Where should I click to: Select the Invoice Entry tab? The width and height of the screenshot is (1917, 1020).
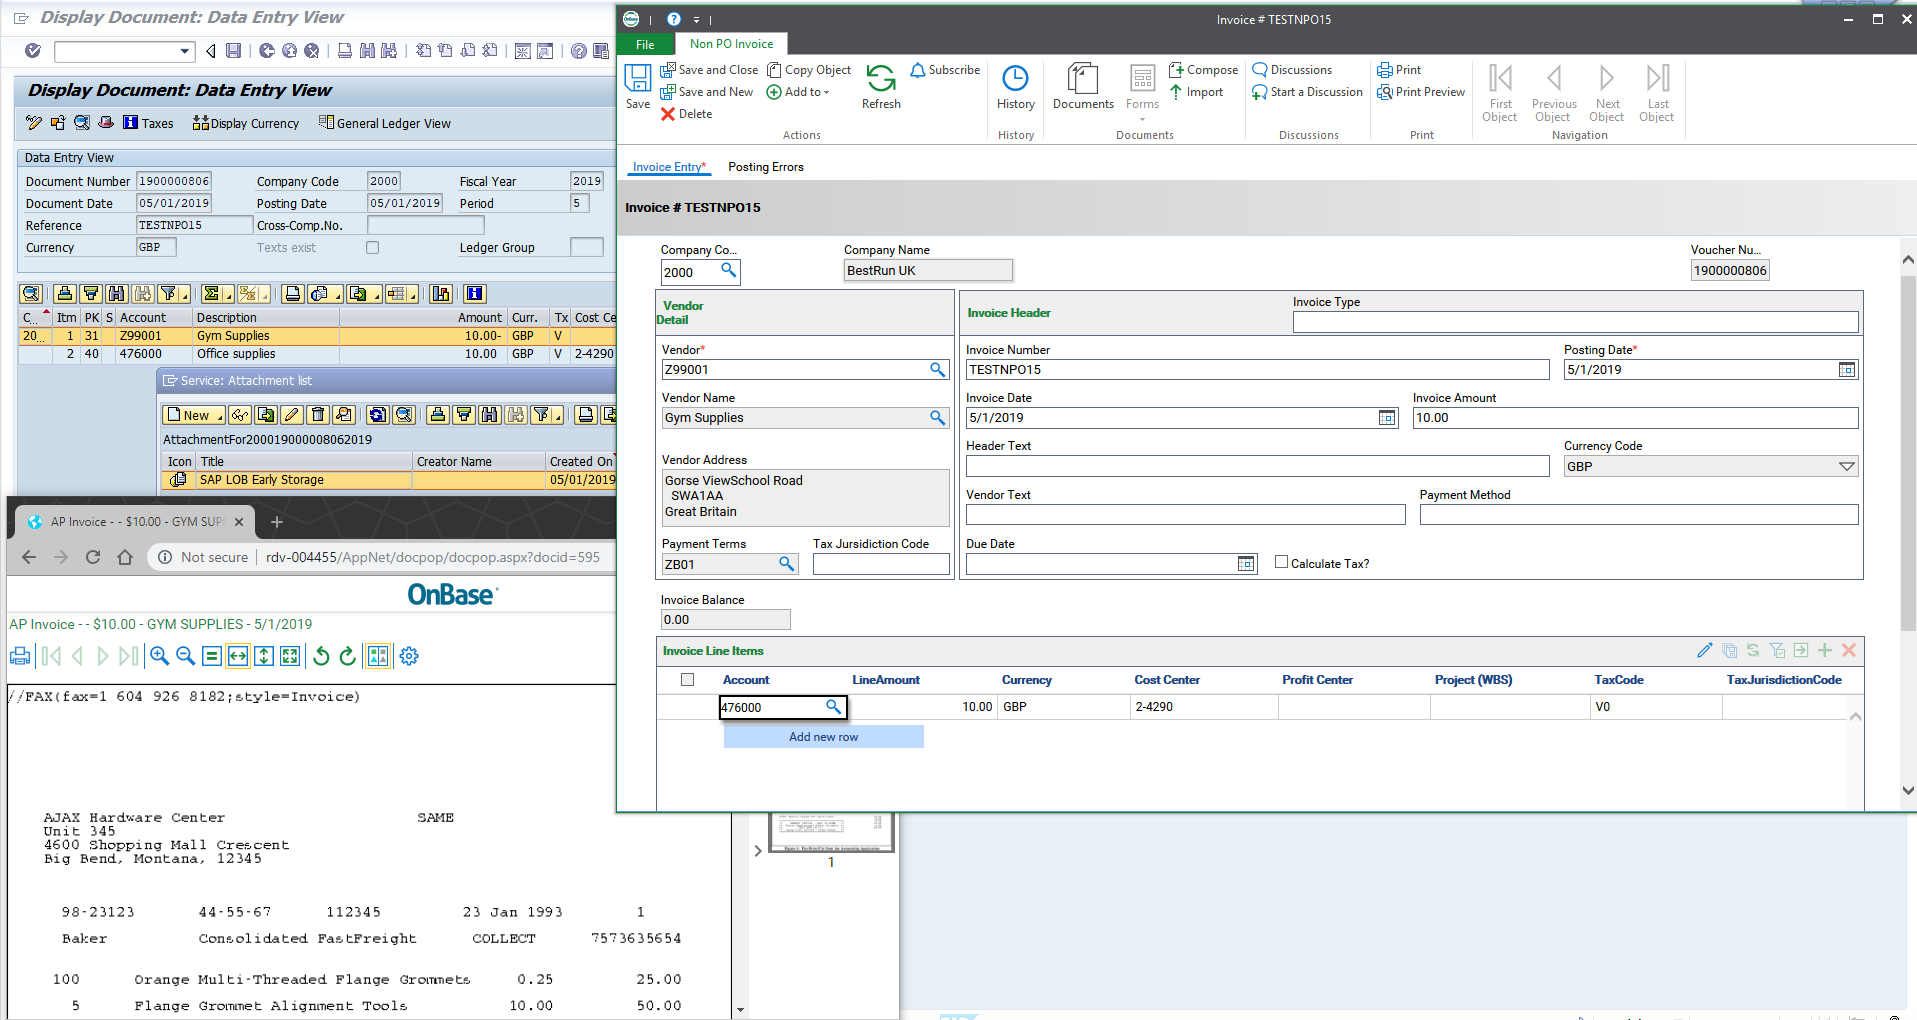coord(669,167)
